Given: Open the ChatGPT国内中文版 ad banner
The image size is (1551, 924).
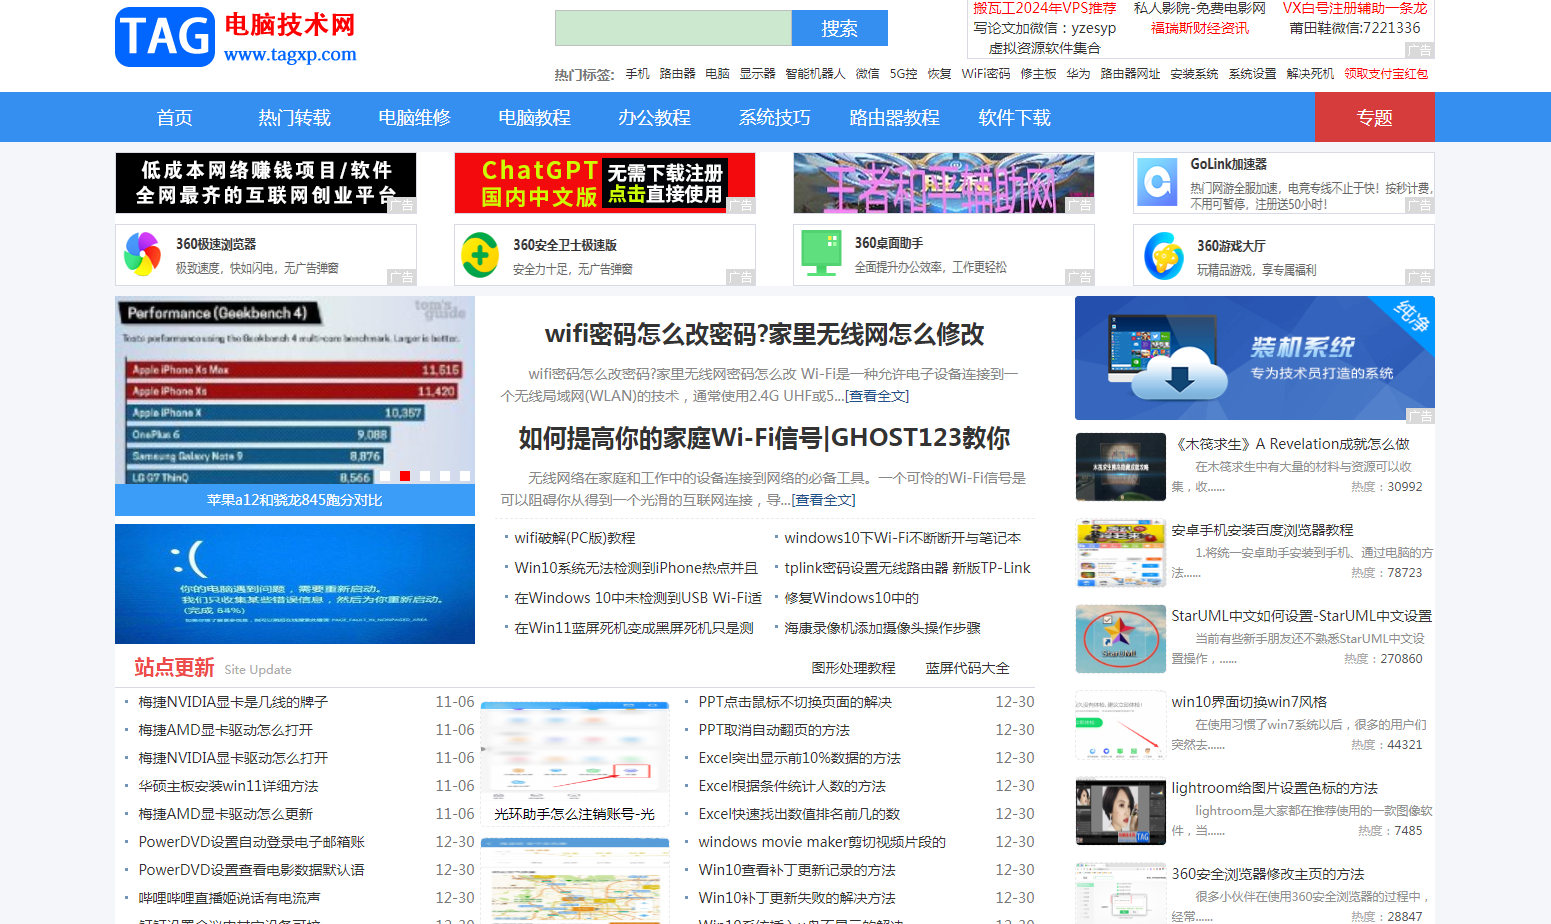Looking at the screenshot, I should pyautogui.click(x=605, y=183).
